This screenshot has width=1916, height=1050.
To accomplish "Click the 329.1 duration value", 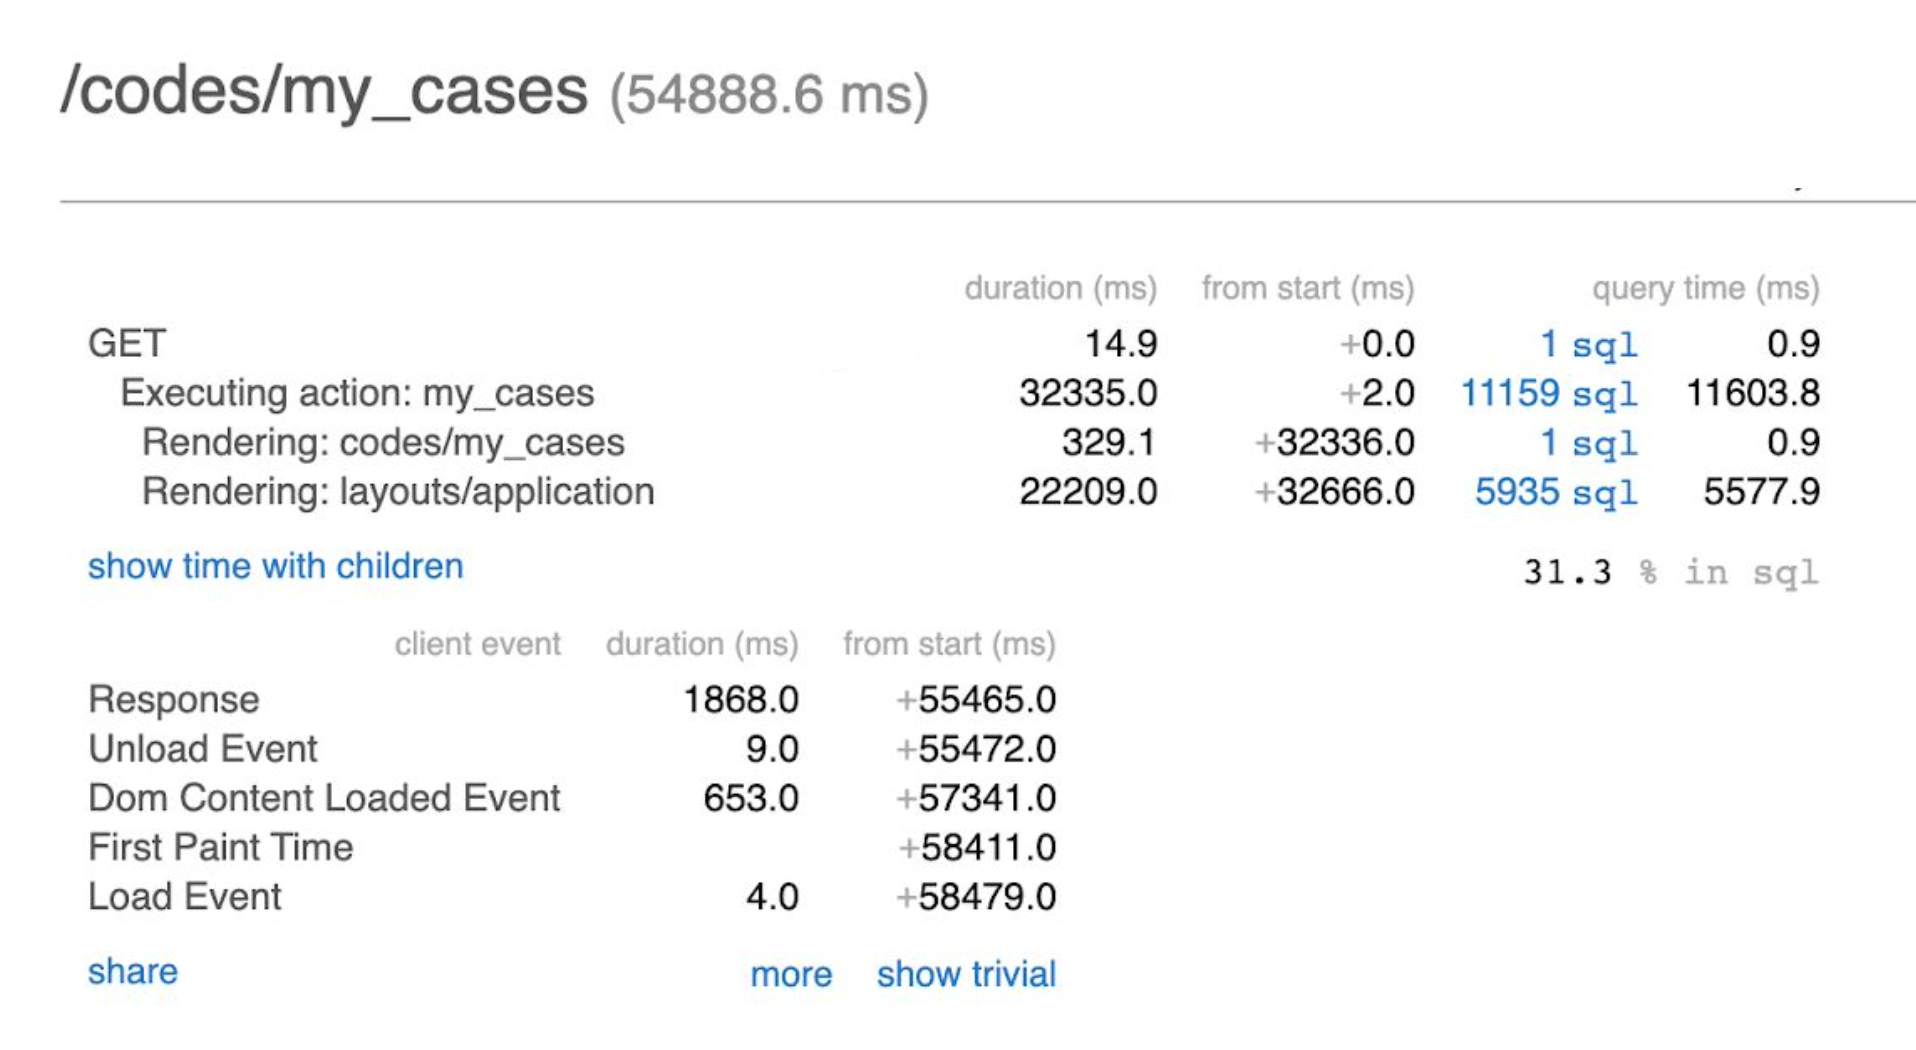I will tap(1109, 442).
